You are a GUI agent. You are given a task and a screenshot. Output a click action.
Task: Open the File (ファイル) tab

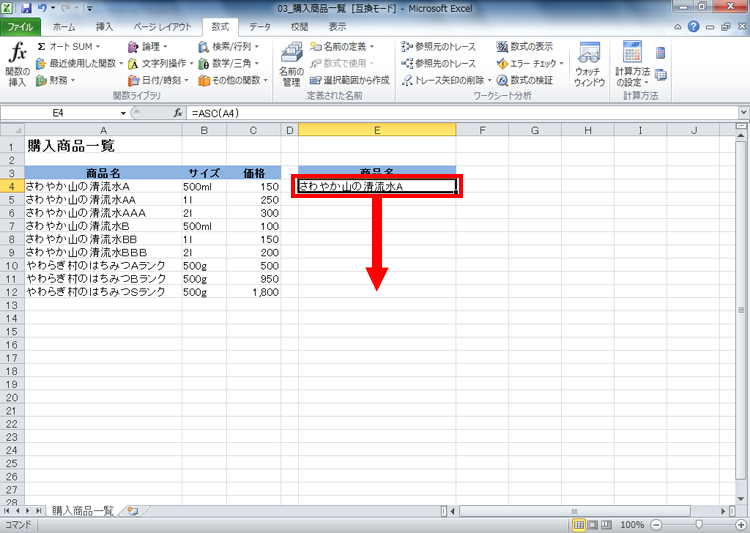click(20, 27)
